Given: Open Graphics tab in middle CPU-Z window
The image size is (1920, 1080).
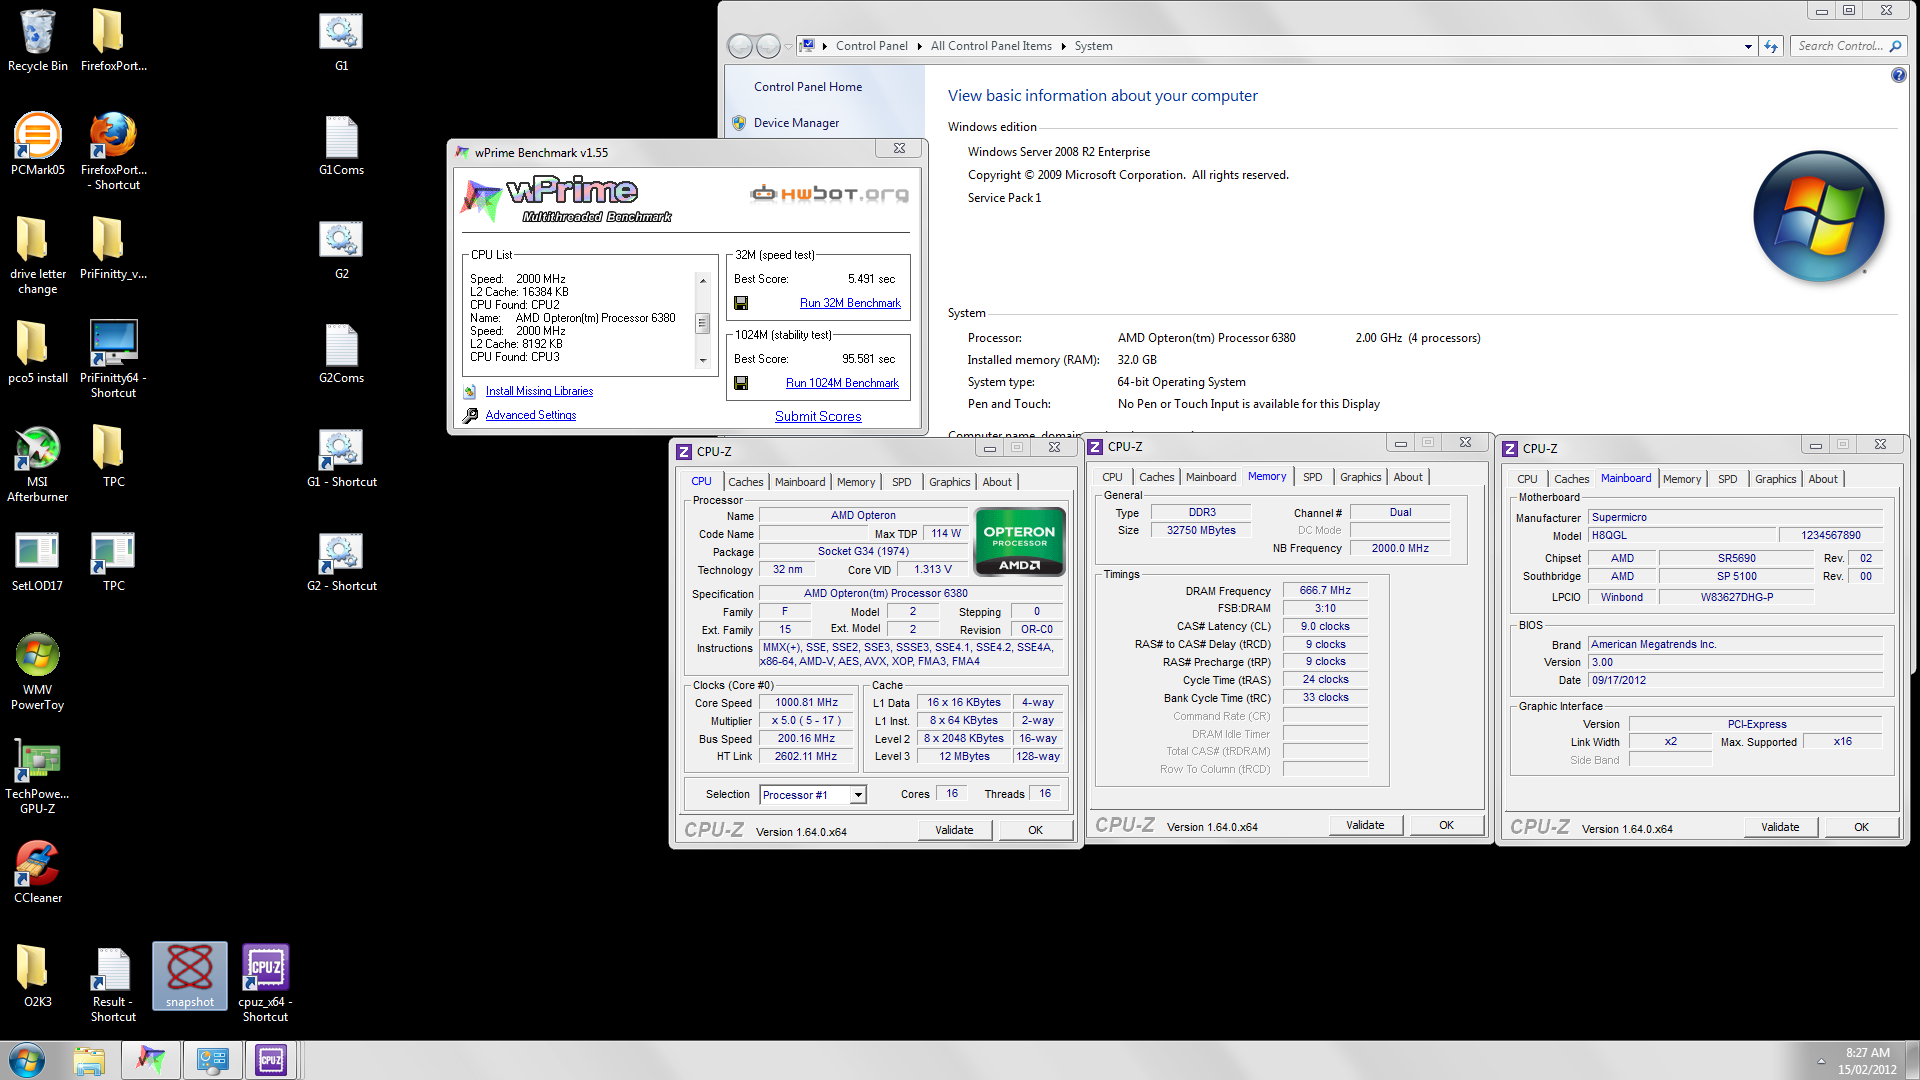Looking at the screenshot, I should [1360, 477].
